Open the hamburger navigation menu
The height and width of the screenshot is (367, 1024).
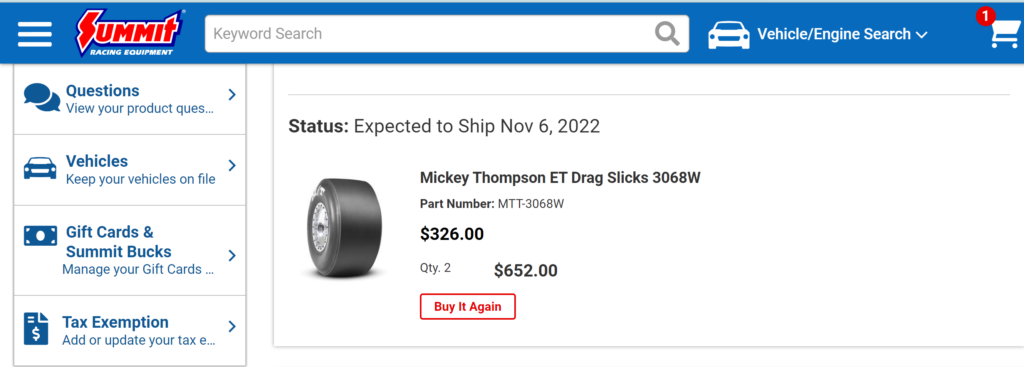pos(35,34)
